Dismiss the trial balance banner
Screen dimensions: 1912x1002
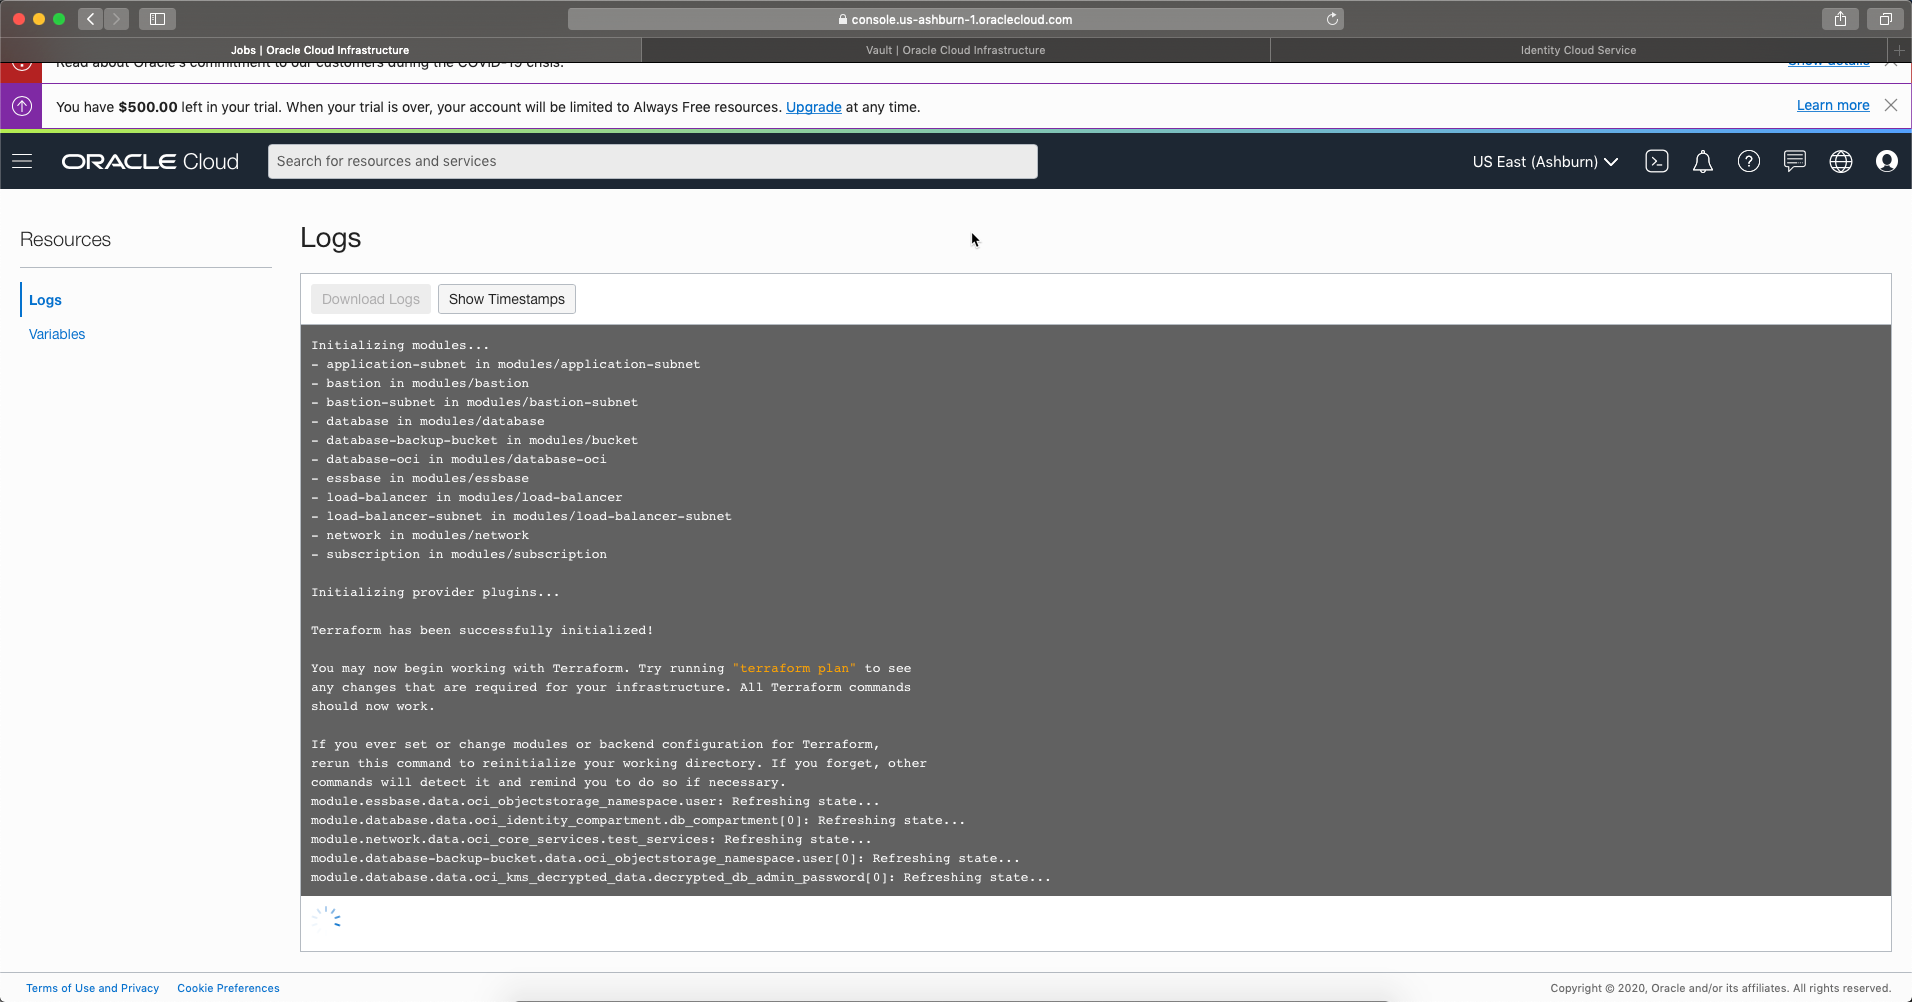coord(1890,105)
